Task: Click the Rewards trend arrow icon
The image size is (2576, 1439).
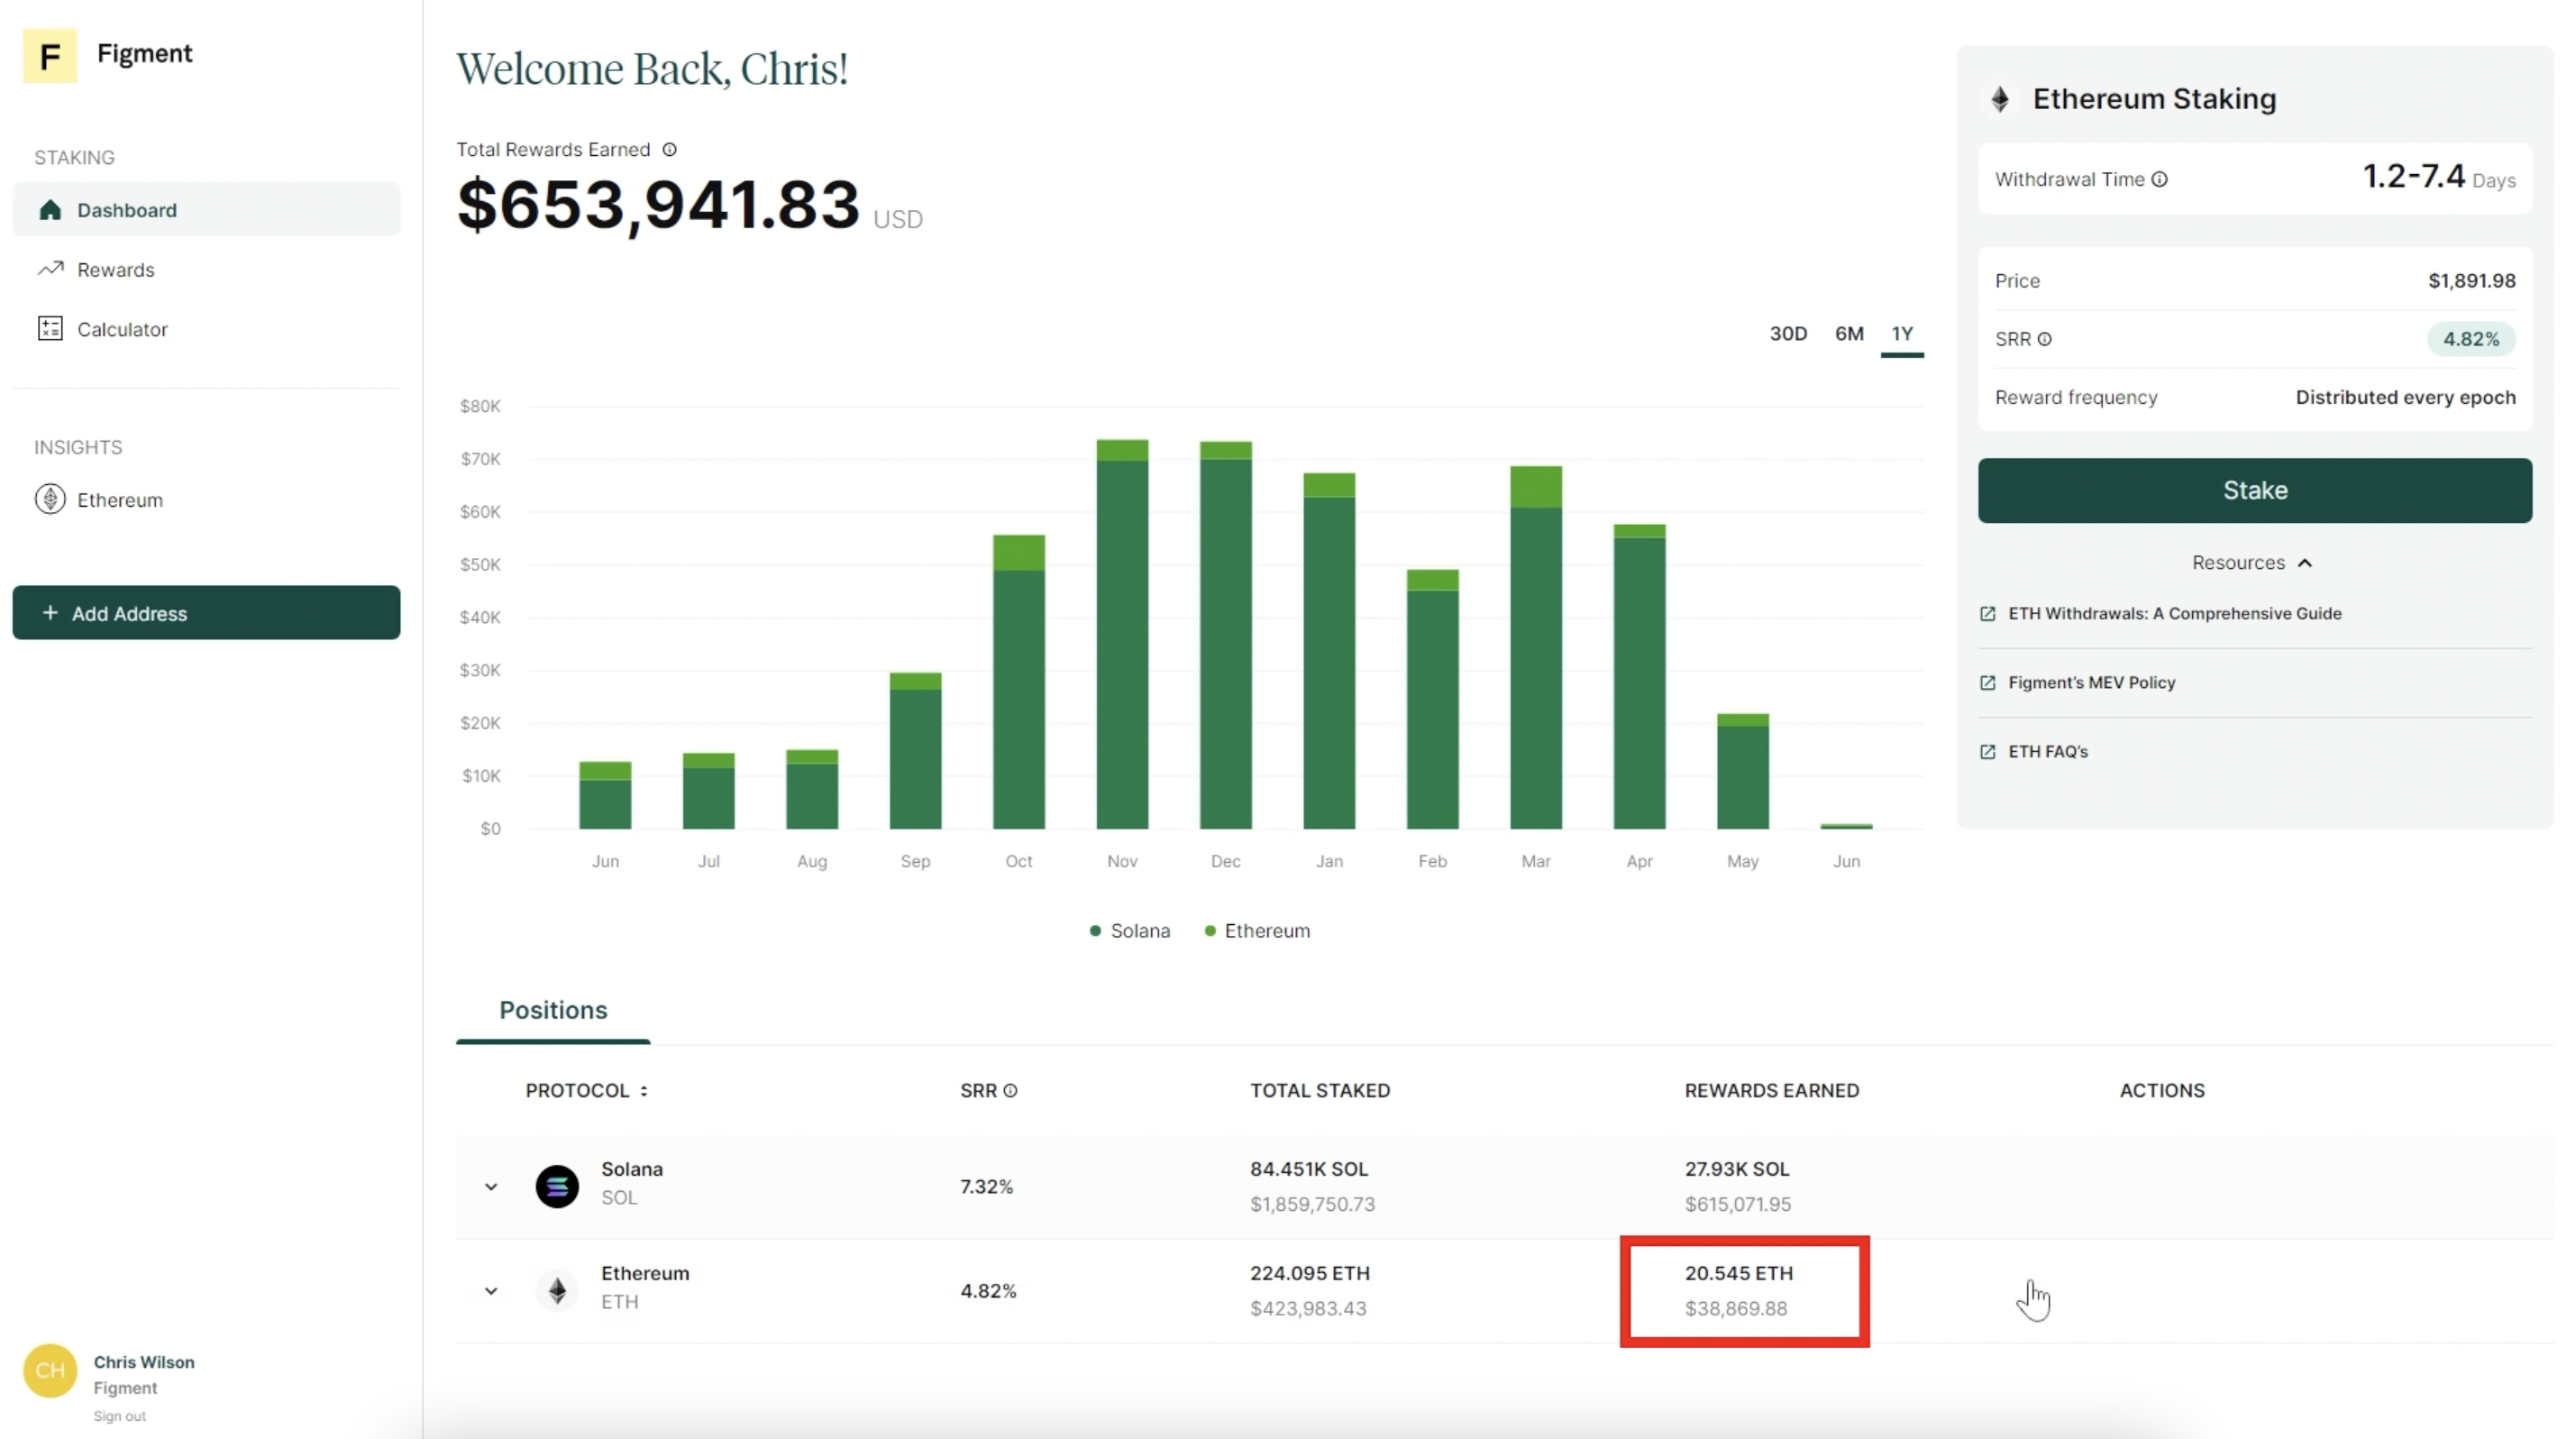Action: click(50, 269)
